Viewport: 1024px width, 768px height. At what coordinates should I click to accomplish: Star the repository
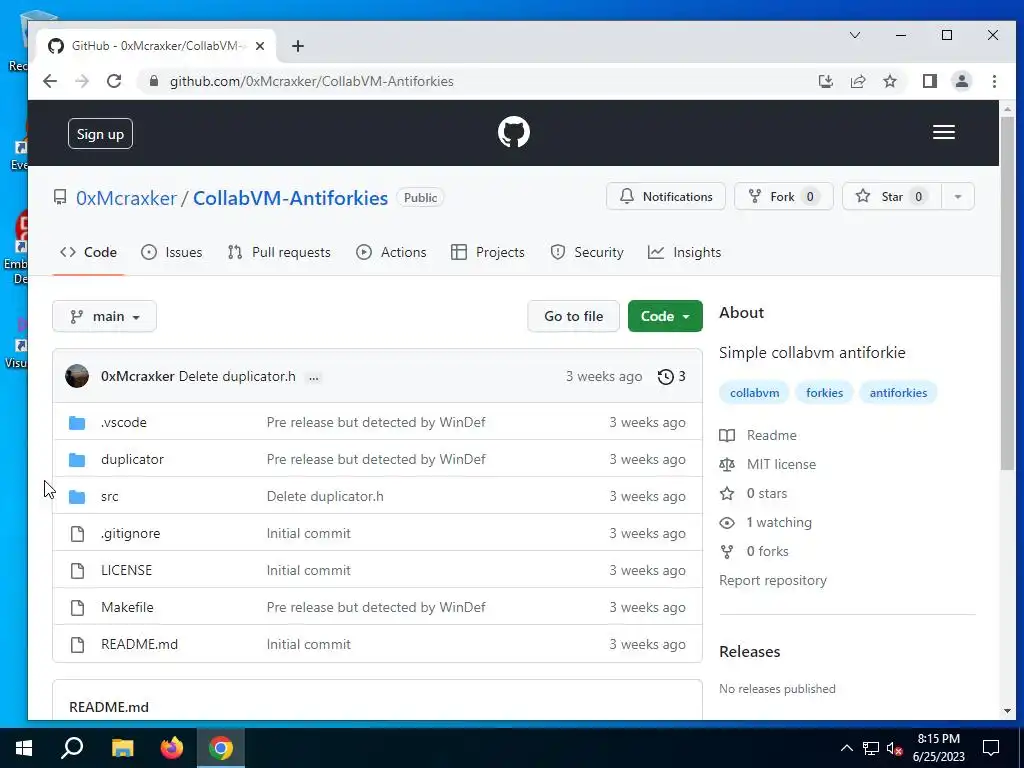tap(892, 197)
